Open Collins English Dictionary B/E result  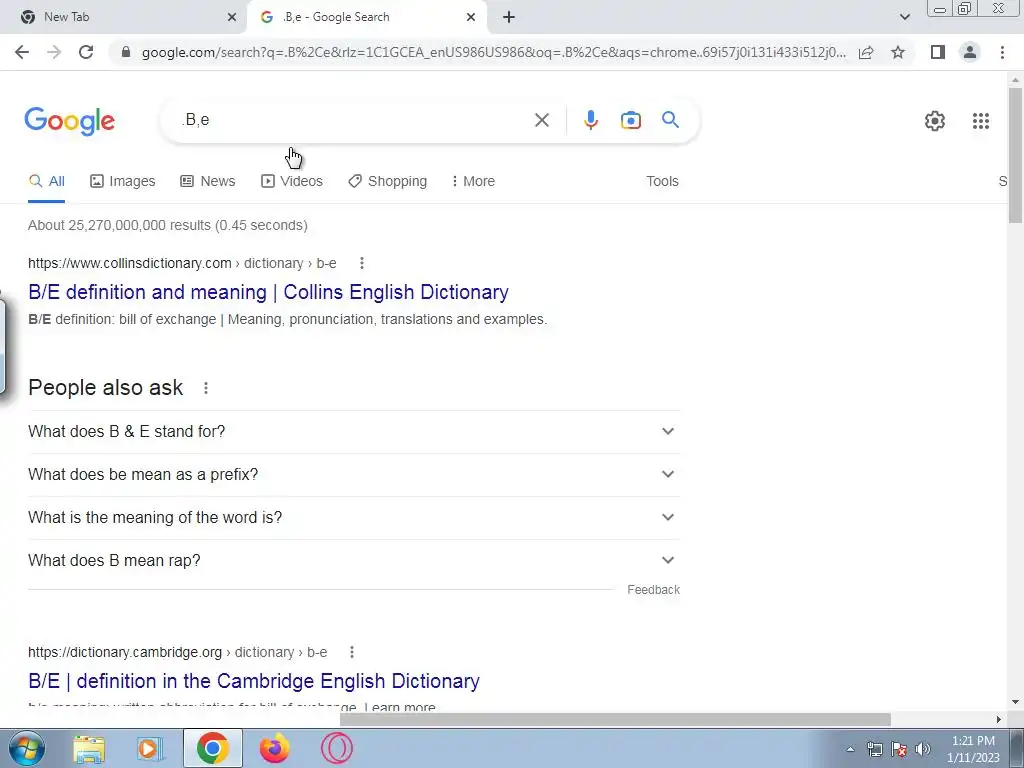click(268, 292)
